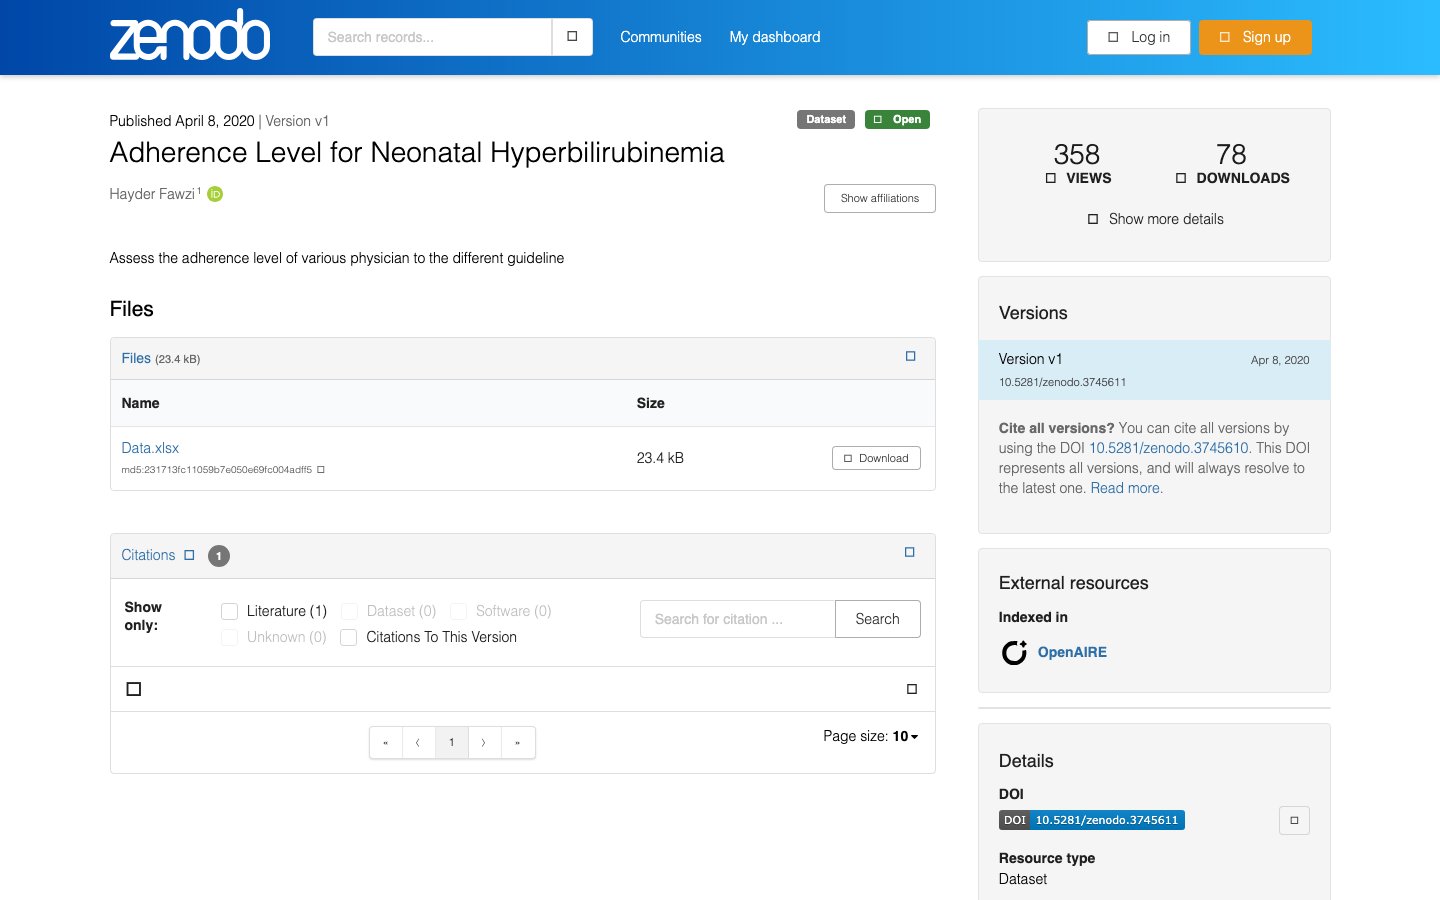
Task: Download the Data.xlsx file
Action: [876, 458]
